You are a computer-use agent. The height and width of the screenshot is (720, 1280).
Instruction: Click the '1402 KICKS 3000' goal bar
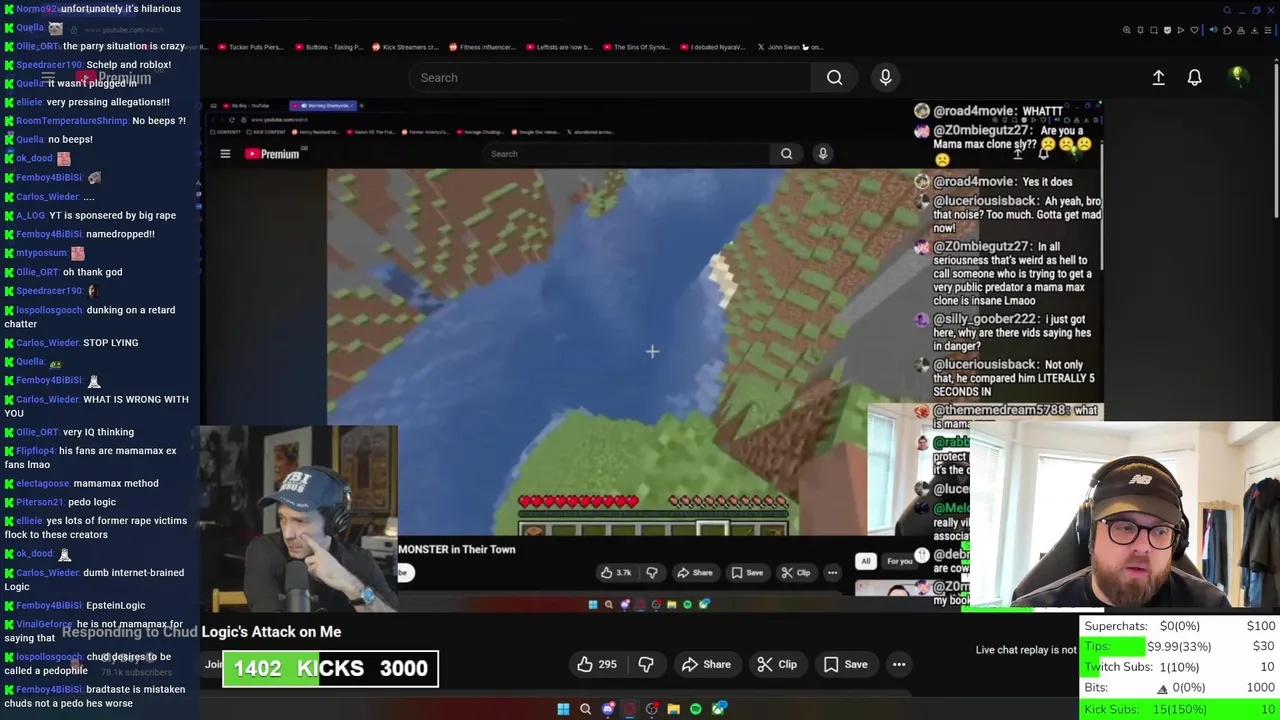tap(330, 669)
